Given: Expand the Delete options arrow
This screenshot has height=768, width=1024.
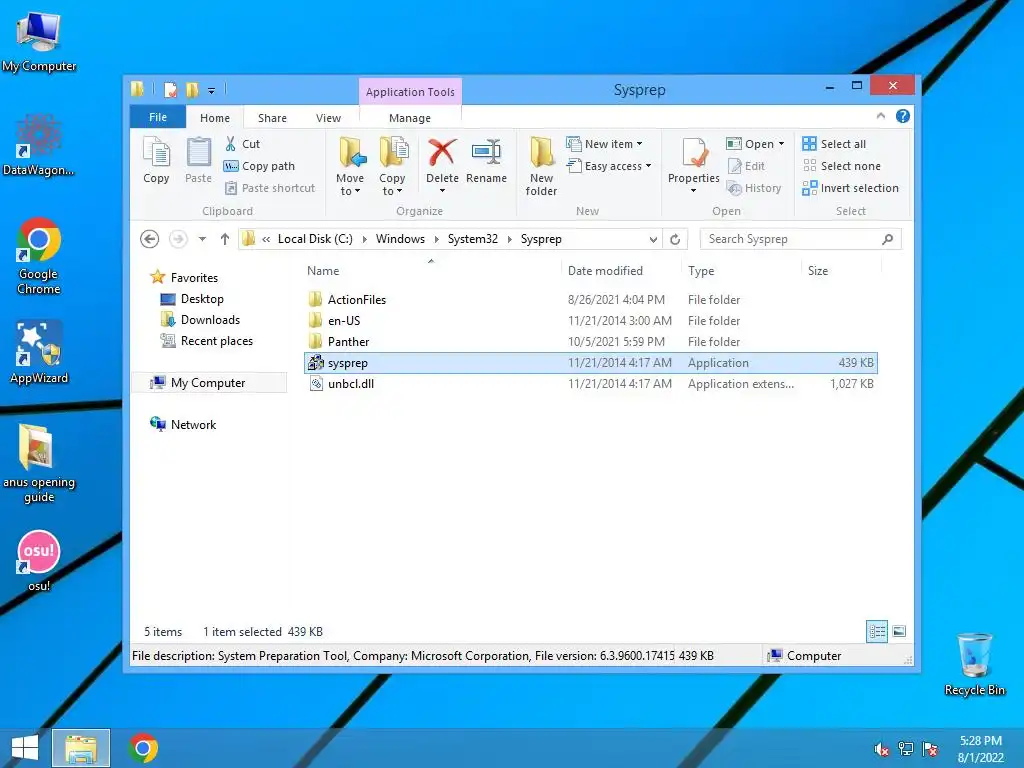Looking at the screenshot, I should (x=442, y=191).
